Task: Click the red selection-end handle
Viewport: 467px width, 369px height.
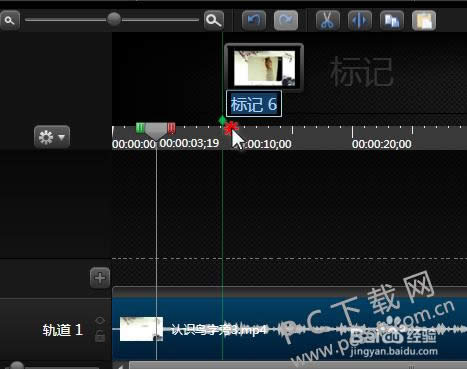Action: [171, 128]
